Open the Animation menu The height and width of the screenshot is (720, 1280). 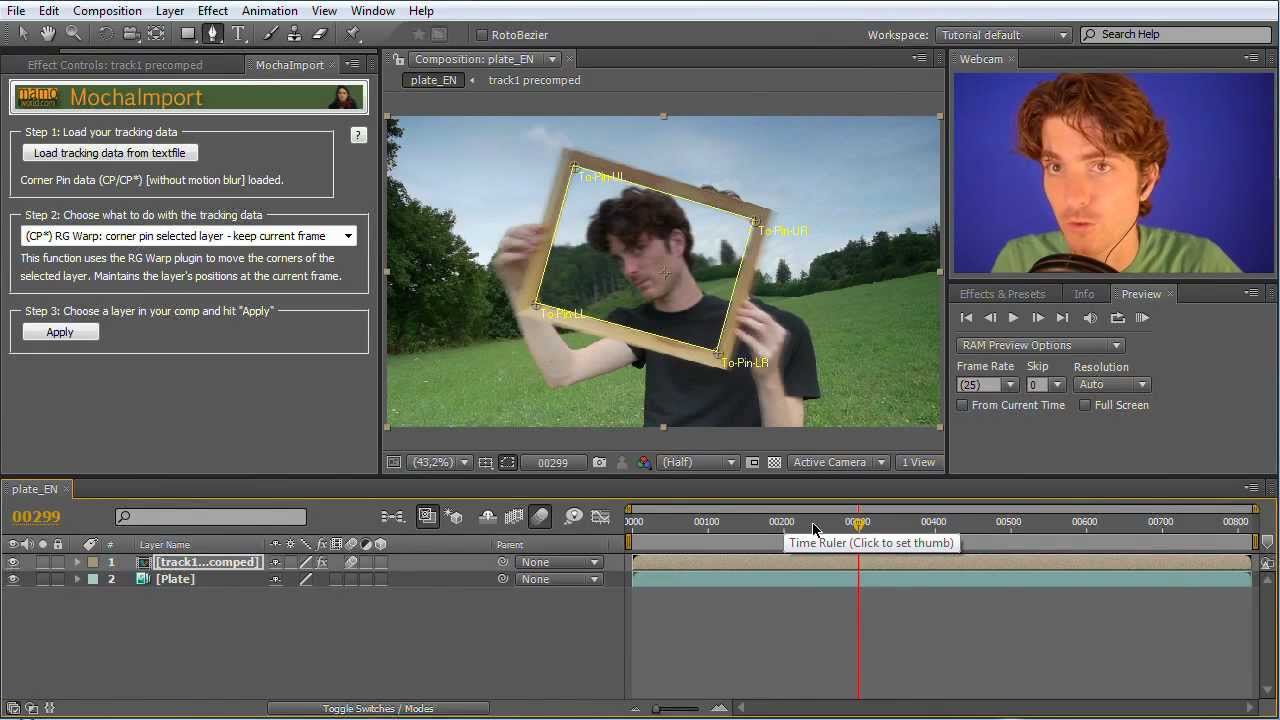tap(269, 10)
